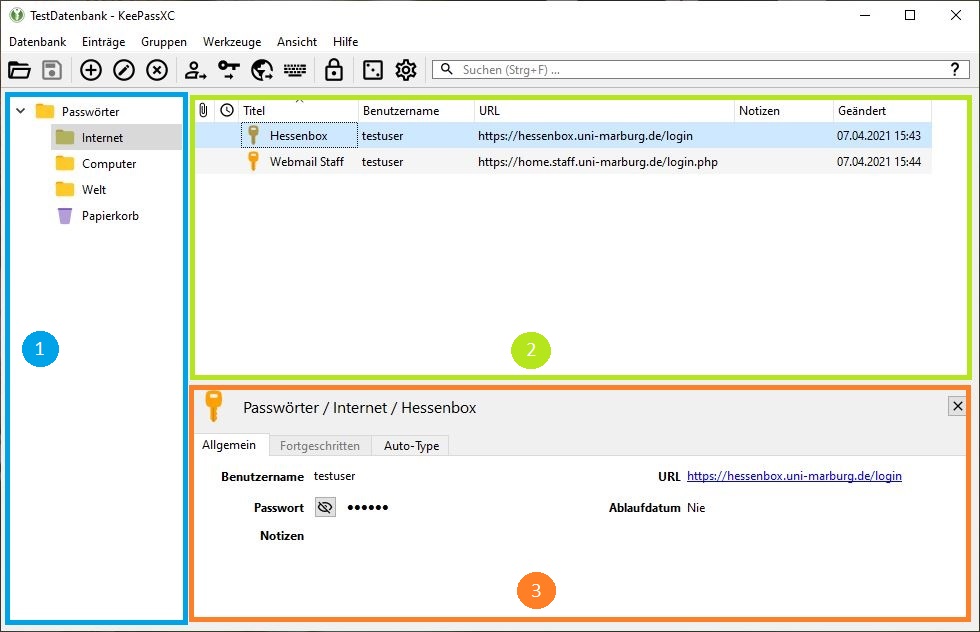Click the Passwörter / Internet / Hessenbox heading

tap(359, 408)
